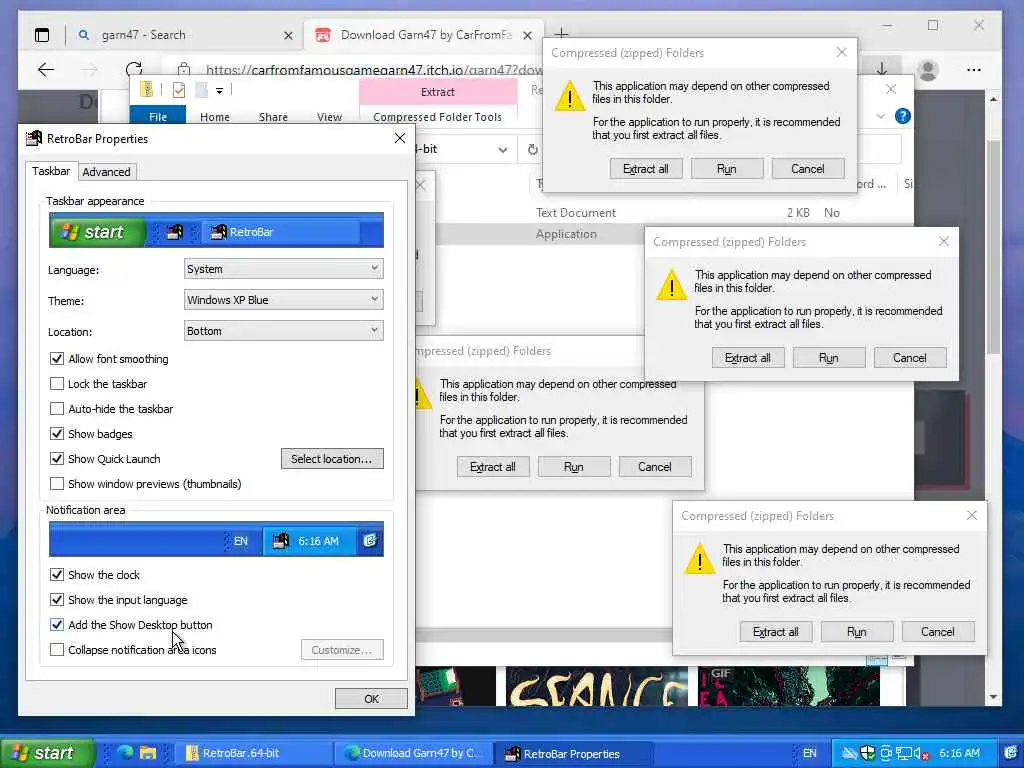
Task: Open Edge's three-dot settings menu
Action: pos(974,69)
